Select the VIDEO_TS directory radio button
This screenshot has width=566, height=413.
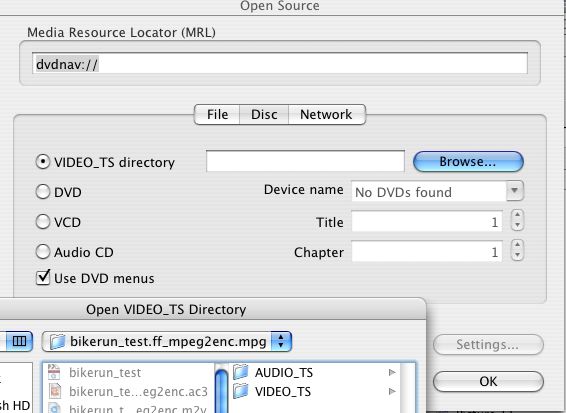[43, 162]
